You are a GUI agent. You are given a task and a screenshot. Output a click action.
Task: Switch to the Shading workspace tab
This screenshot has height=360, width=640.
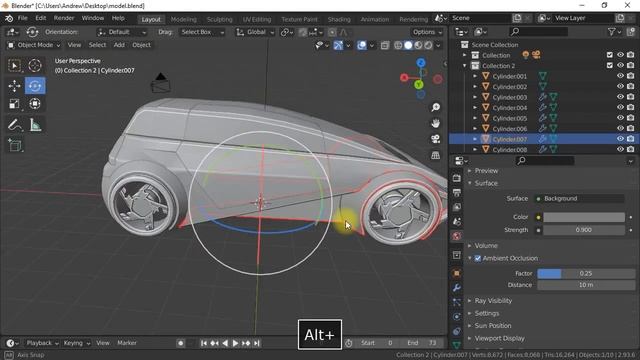tap(339, 19)
